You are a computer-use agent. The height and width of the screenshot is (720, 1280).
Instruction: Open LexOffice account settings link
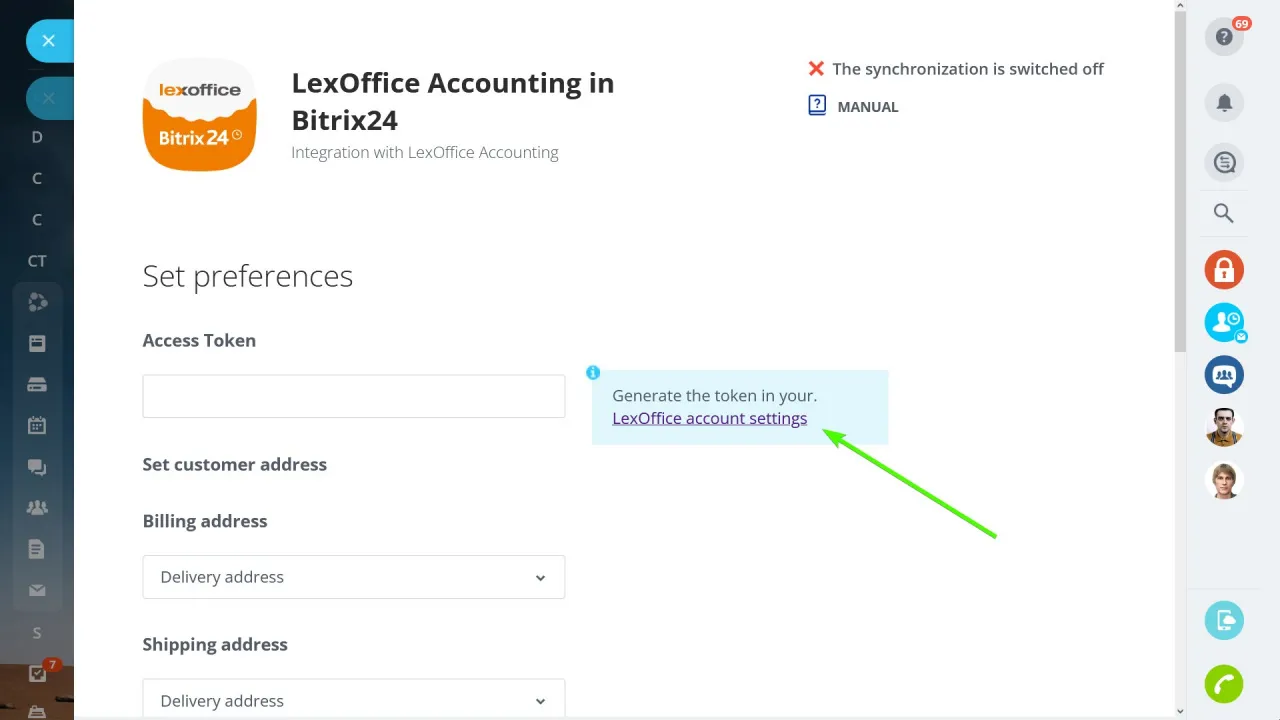coord(709,418)
